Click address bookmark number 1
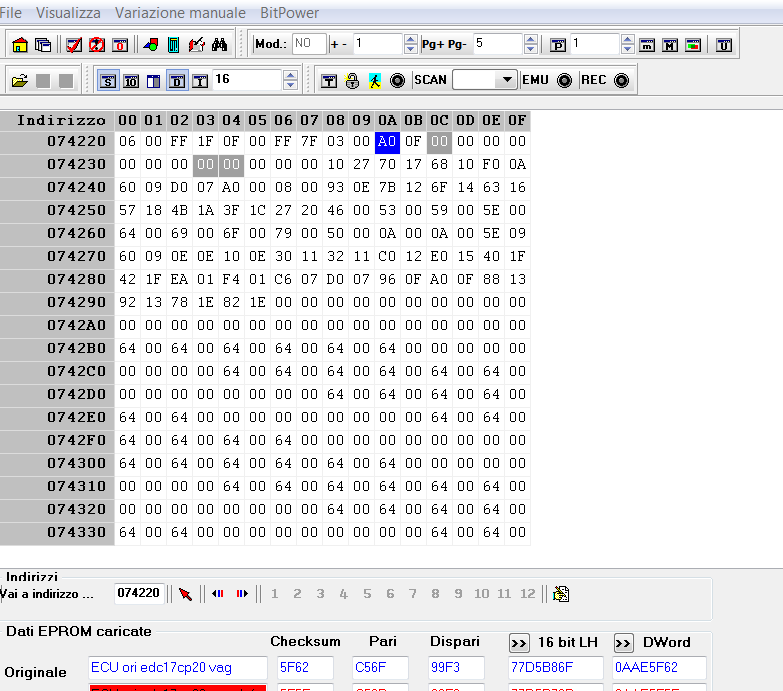 coord(274,594)
